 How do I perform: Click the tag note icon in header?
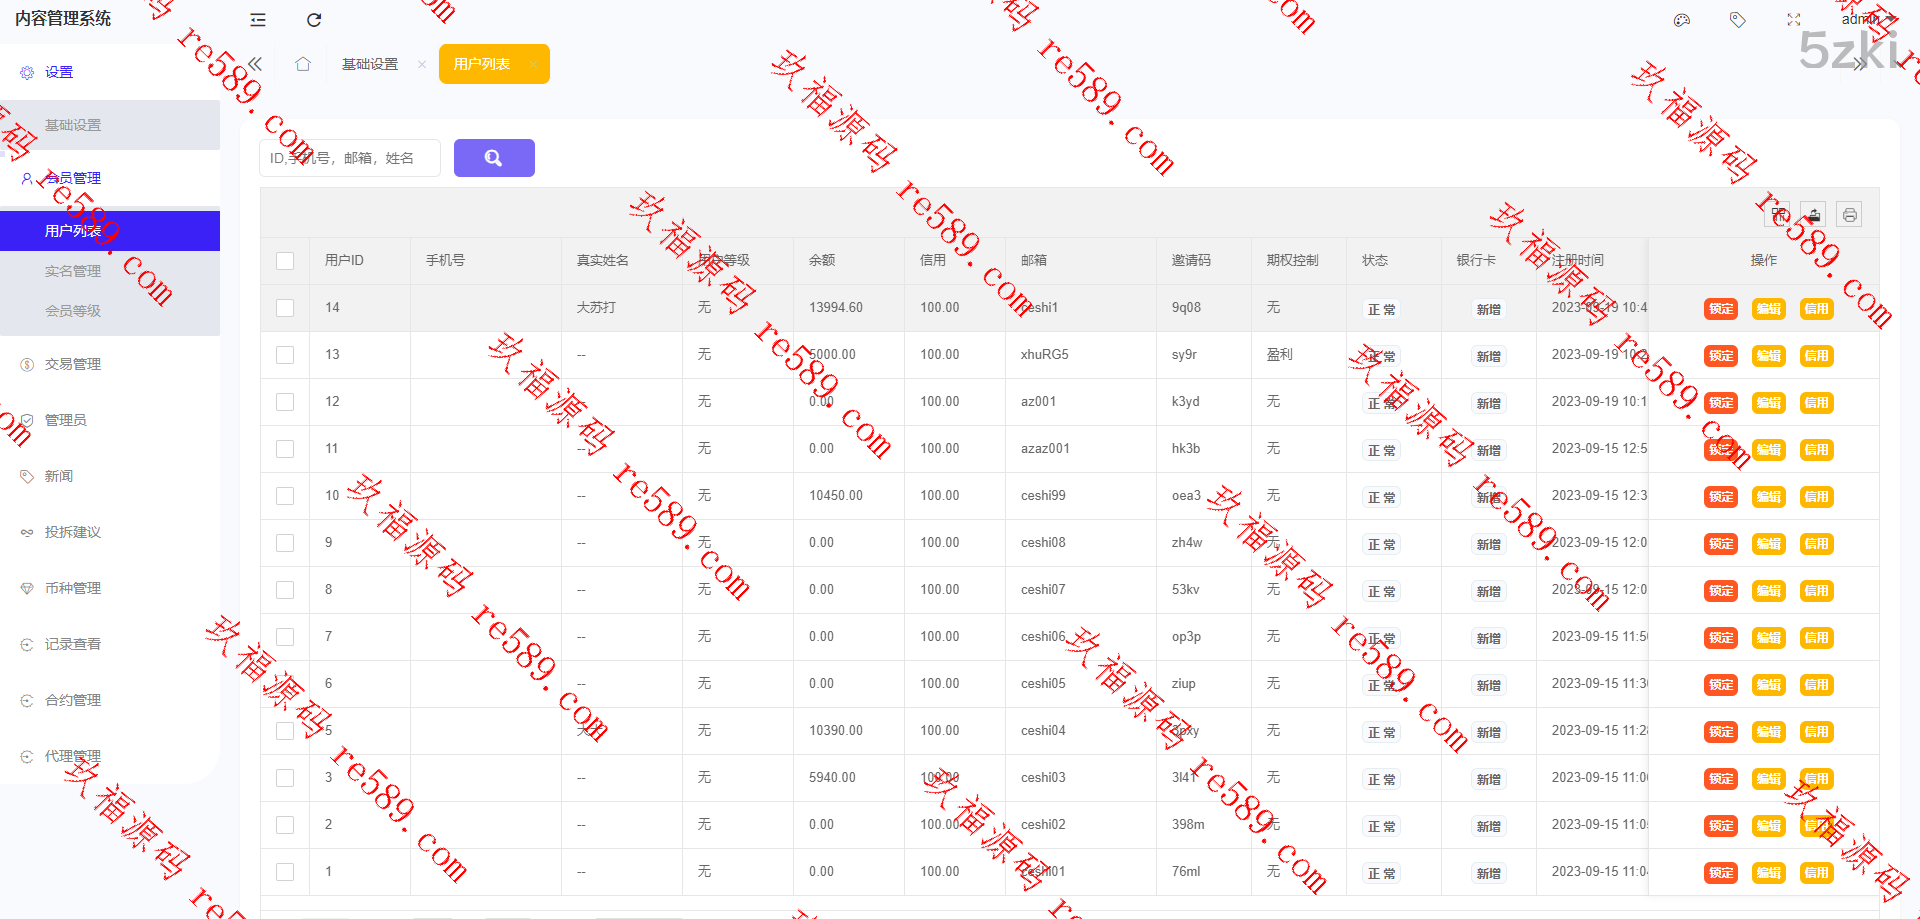point(1738,20)
